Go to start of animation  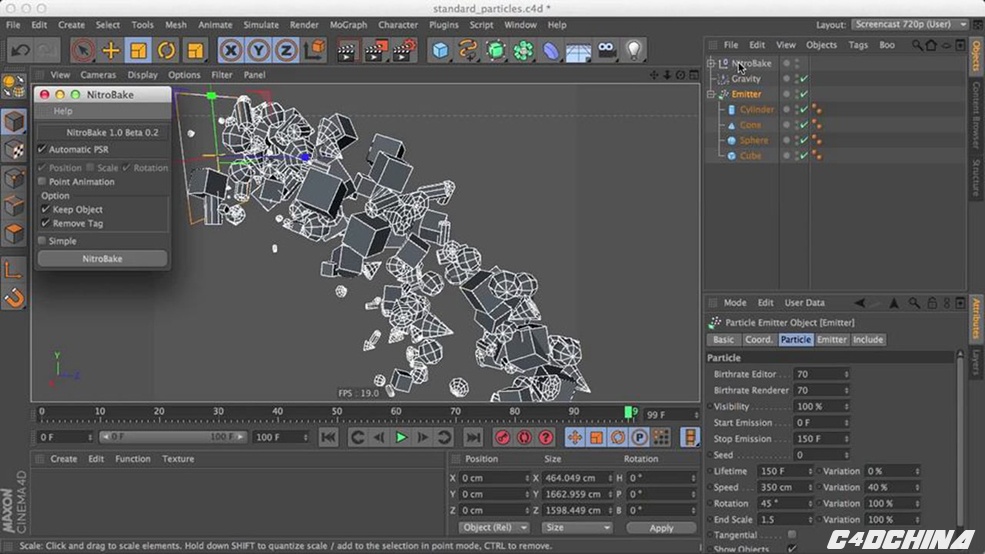(328, 437)
